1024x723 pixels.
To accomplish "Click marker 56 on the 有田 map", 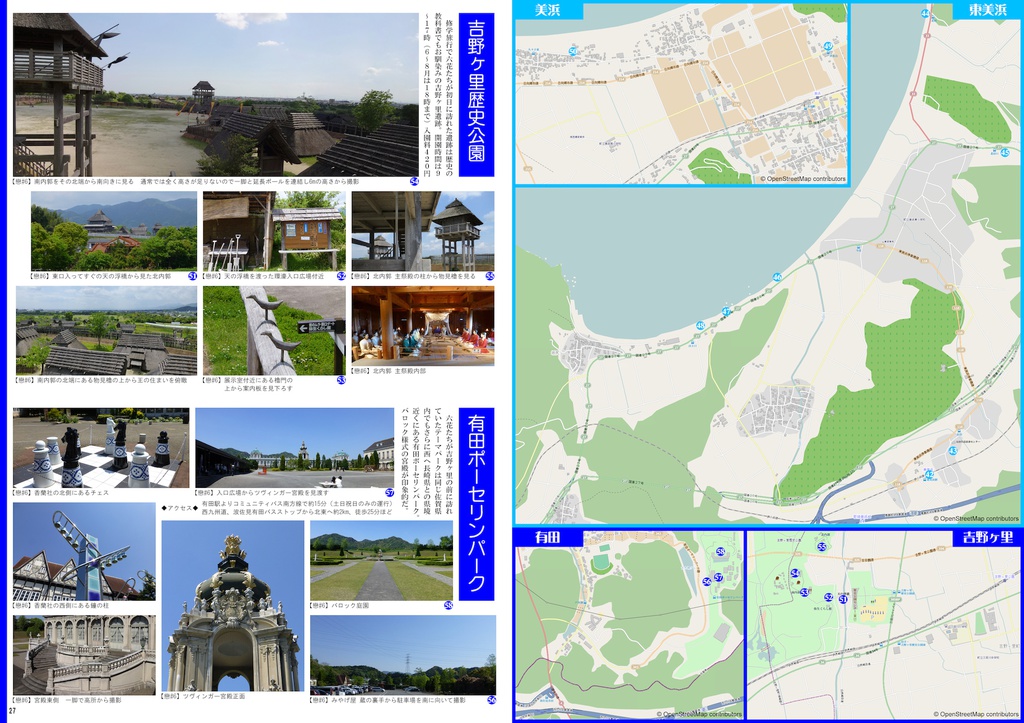I will pos(707,581).
